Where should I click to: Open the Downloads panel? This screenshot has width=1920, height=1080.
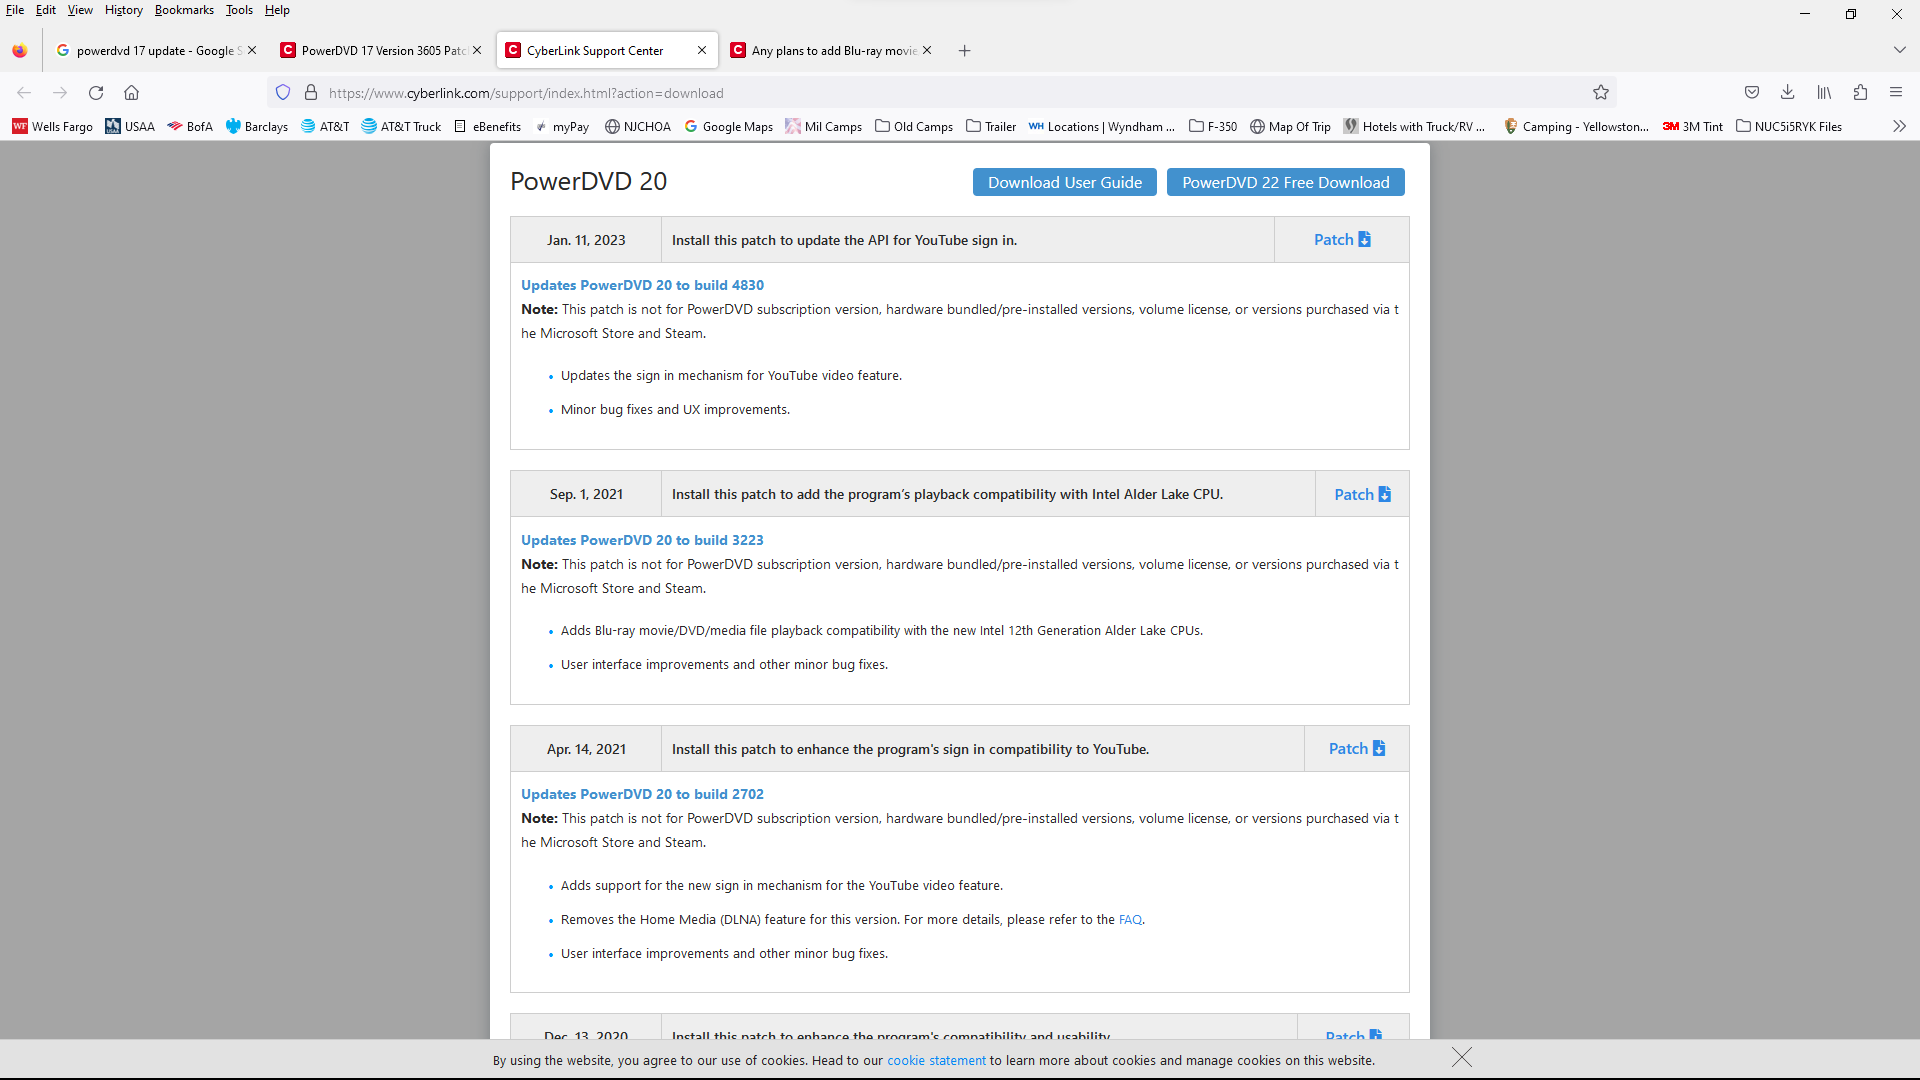1788,93
